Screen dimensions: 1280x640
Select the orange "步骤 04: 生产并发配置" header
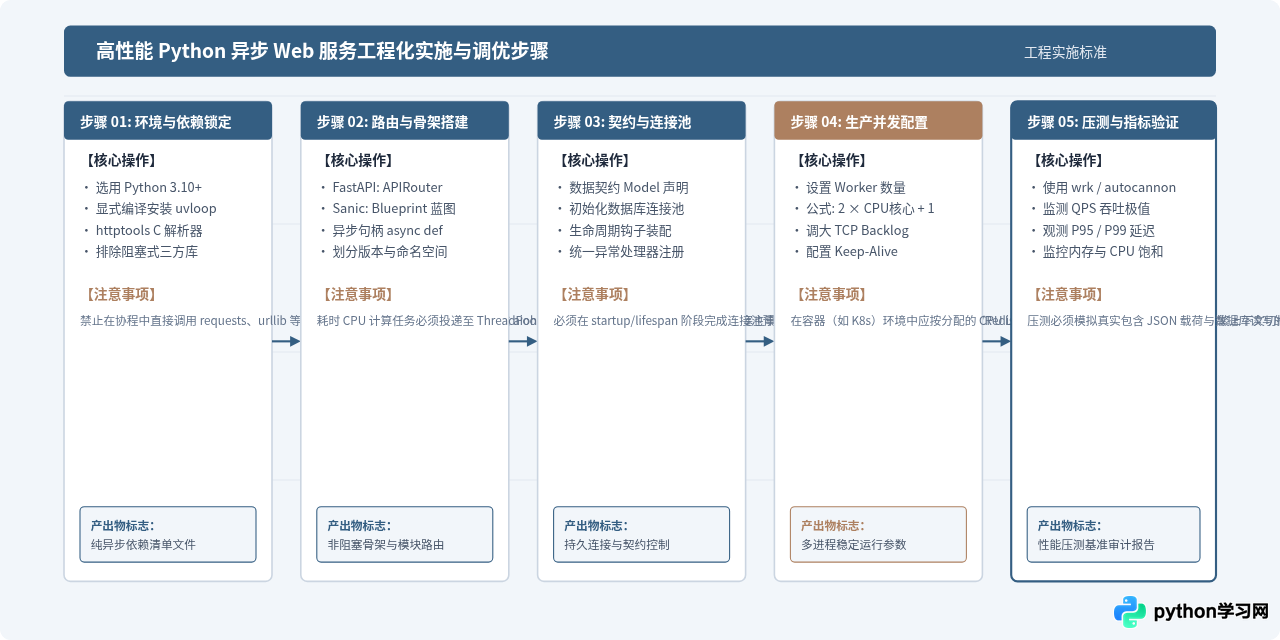[x=878, y=120]
